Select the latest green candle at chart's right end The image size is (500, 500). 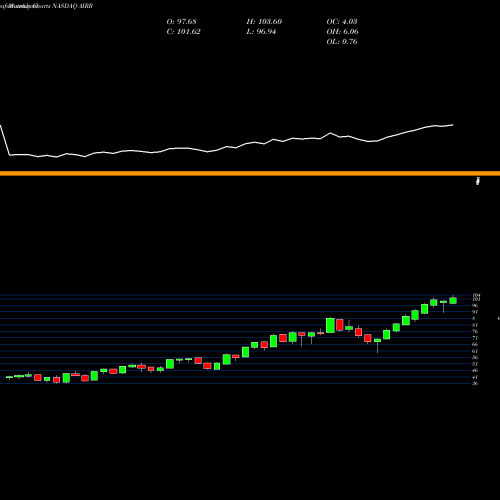pos(453,300)
